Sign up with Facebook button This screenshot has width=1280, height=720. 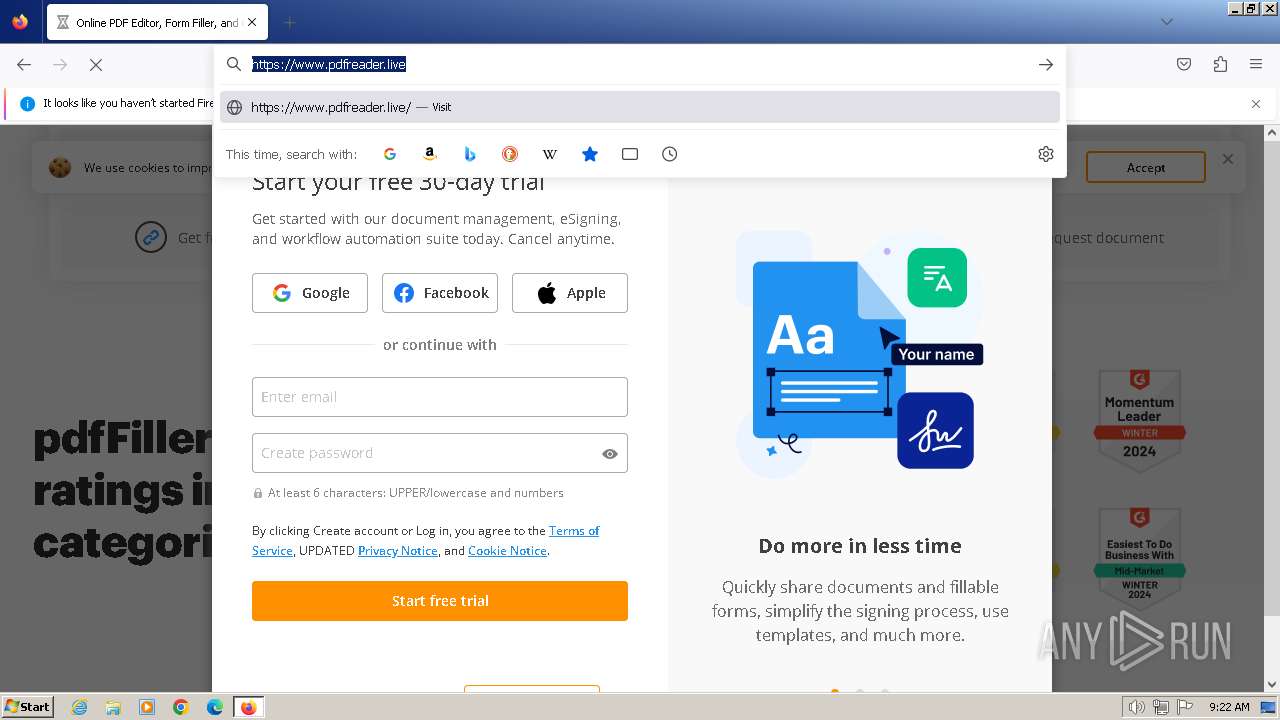[440, 293]
